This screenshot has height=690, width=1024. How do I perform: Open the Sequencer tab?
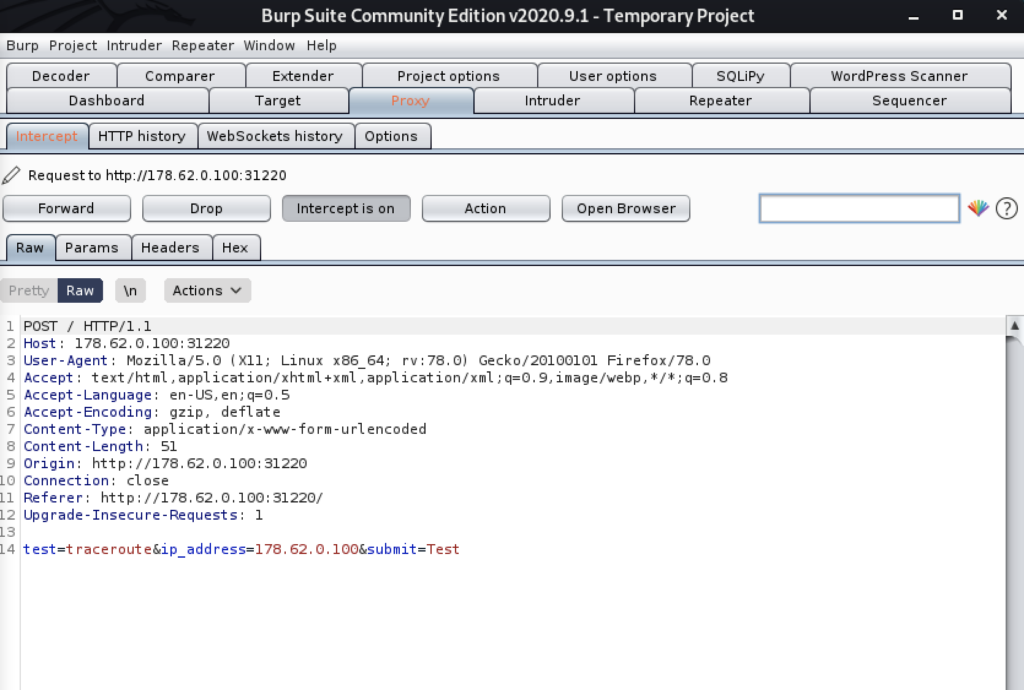coord(909,101)
